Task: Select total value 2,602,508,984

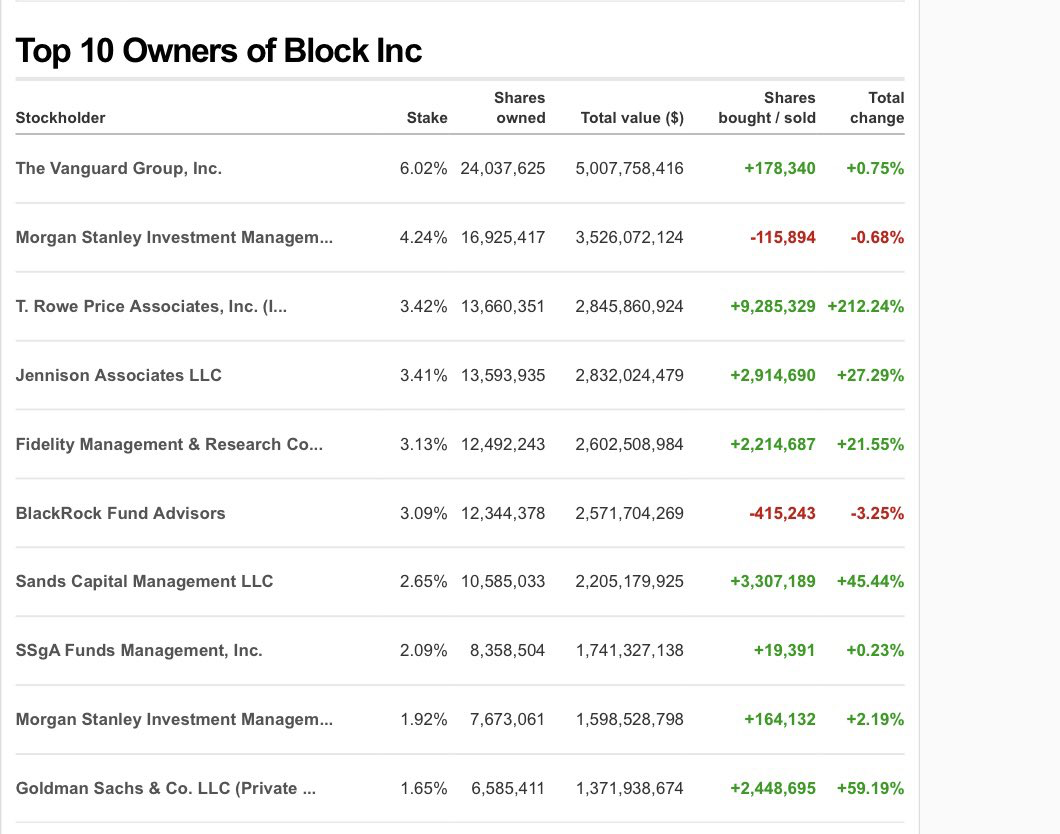Action: pyautogui.click(x=629, y=444)
